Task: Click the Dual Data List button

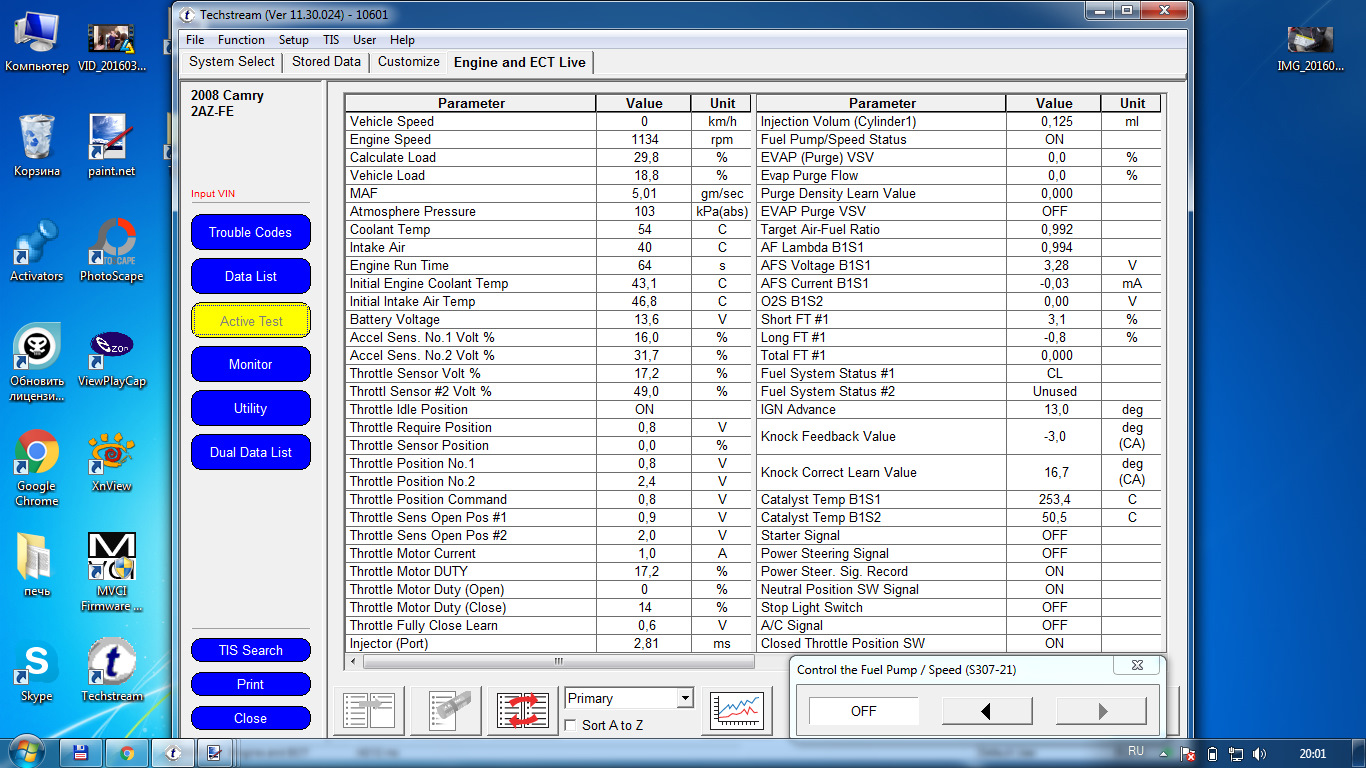Action: [x=251, y=452]
